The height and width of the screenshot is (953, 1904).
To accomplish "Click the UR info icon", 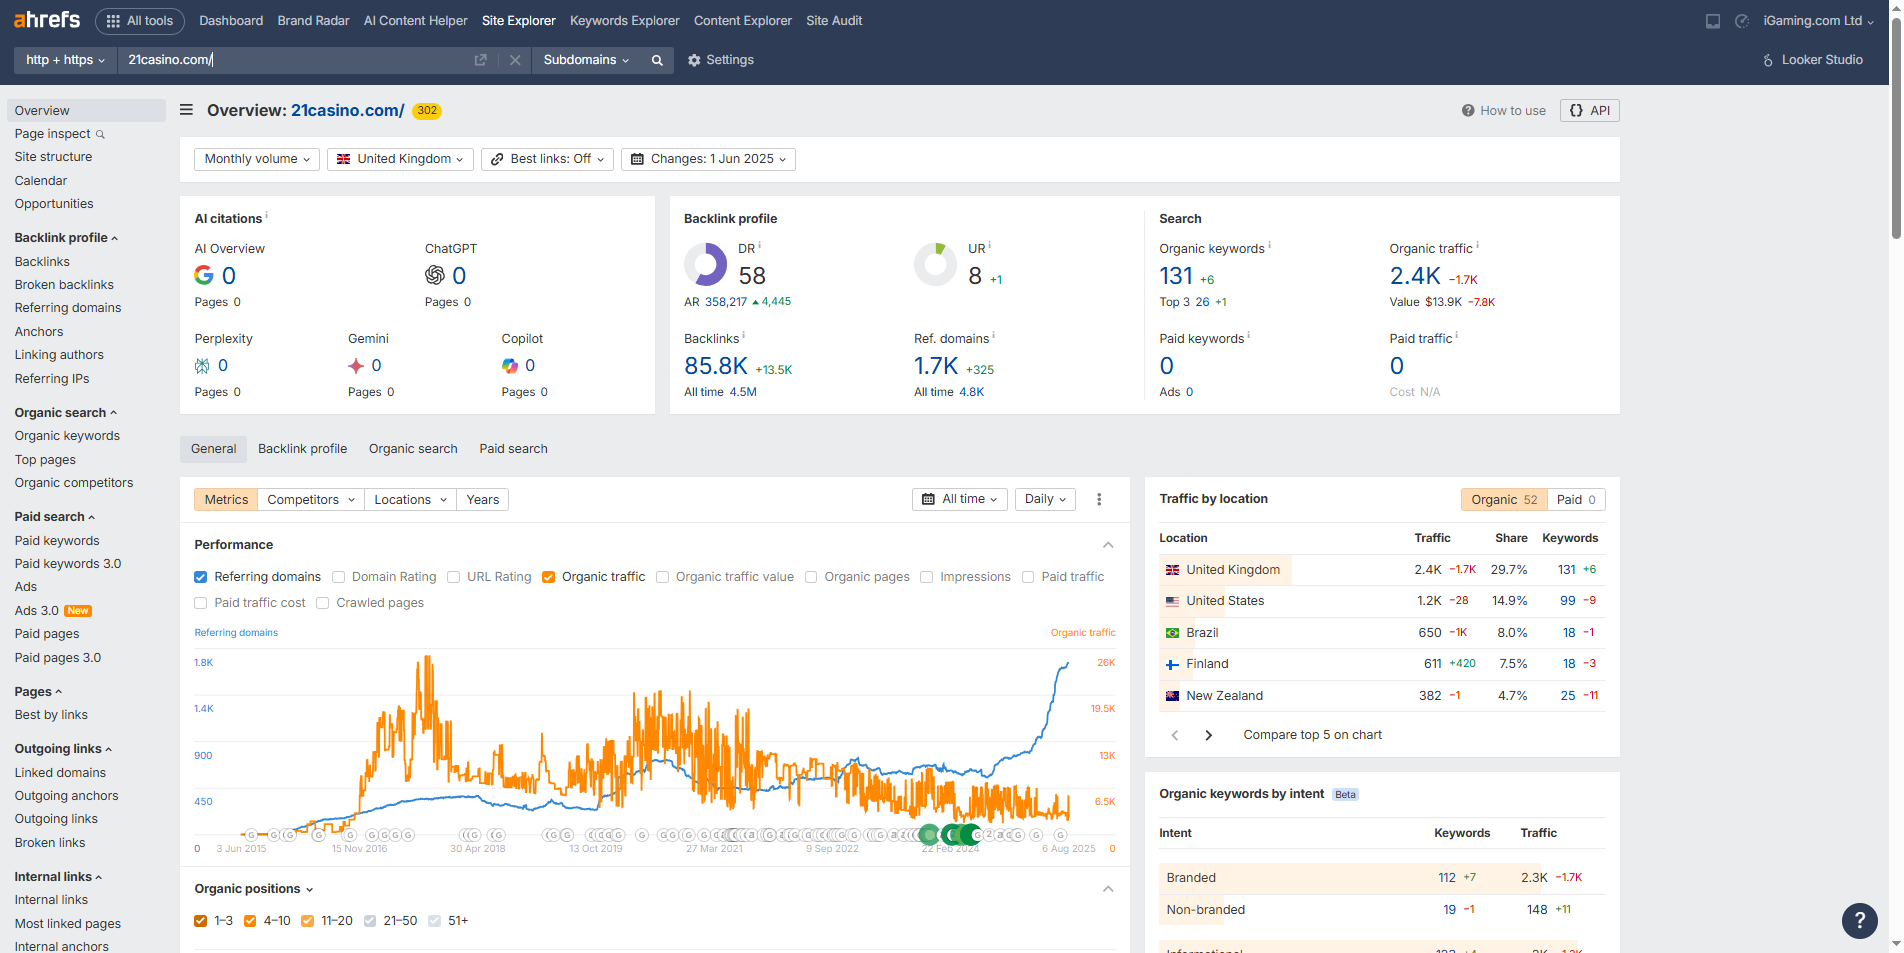I will [x=990, y=245].
